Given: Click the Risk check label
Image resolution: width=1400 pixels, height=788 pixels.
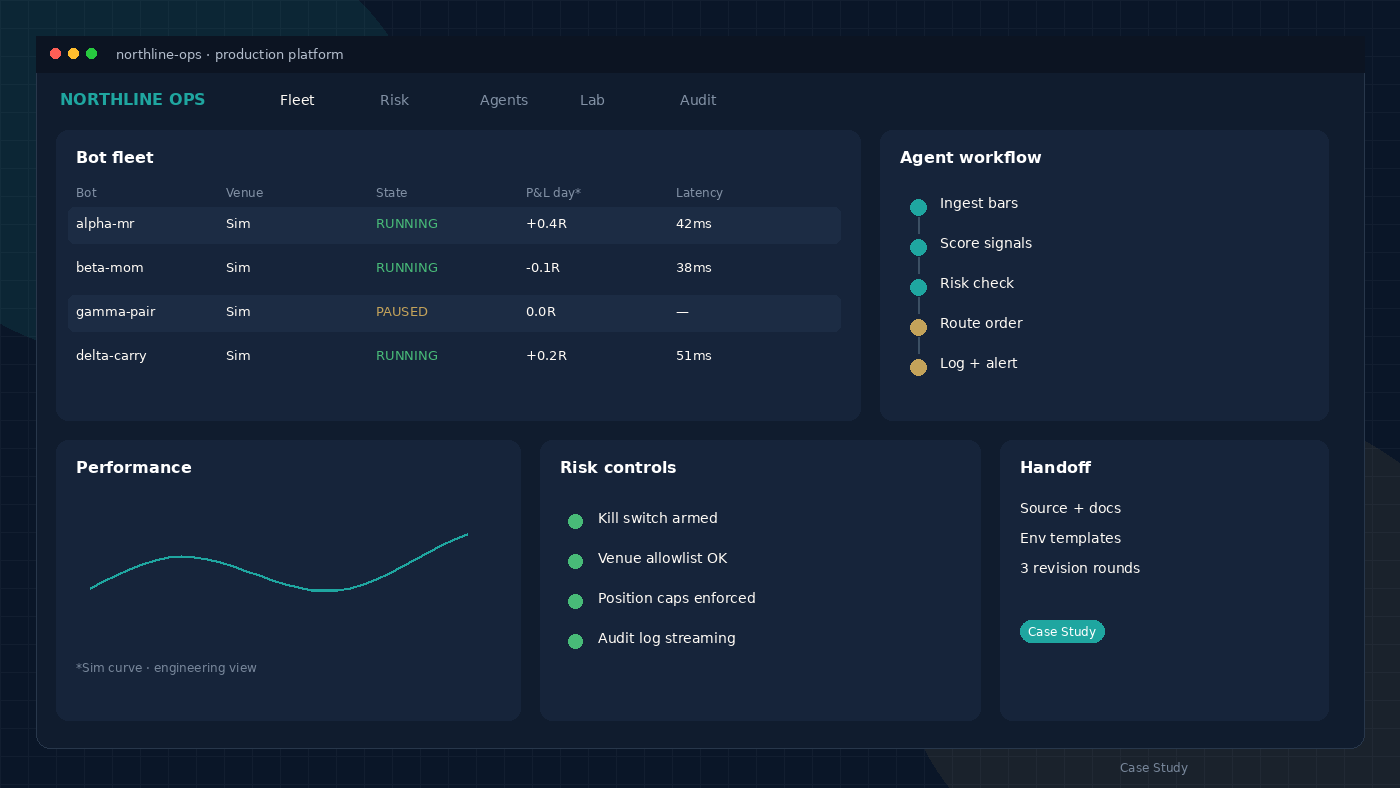Looking at the screenshot, I should pos(977,283).
